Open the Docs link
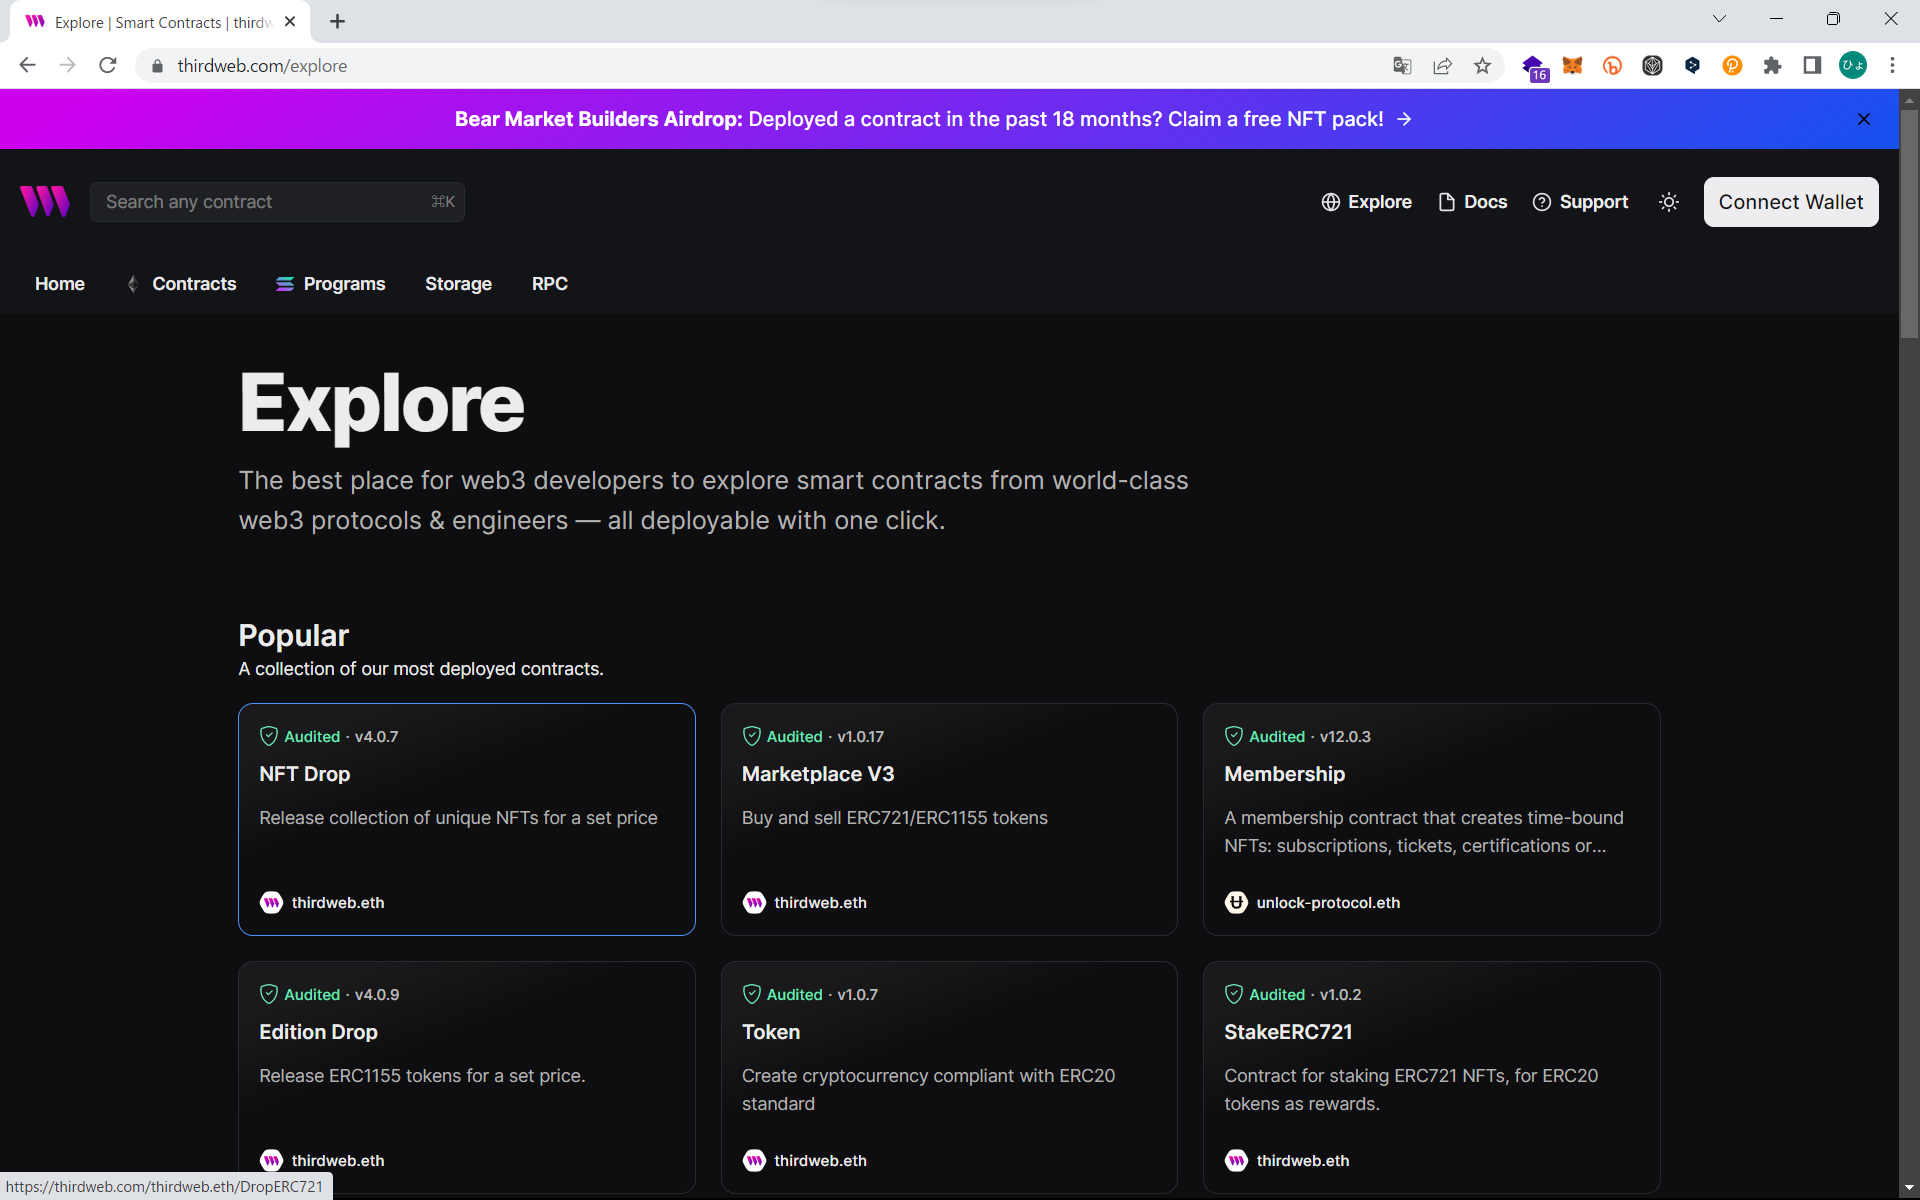This screenshot has height=1200, width=1920. coord(1472,202)
